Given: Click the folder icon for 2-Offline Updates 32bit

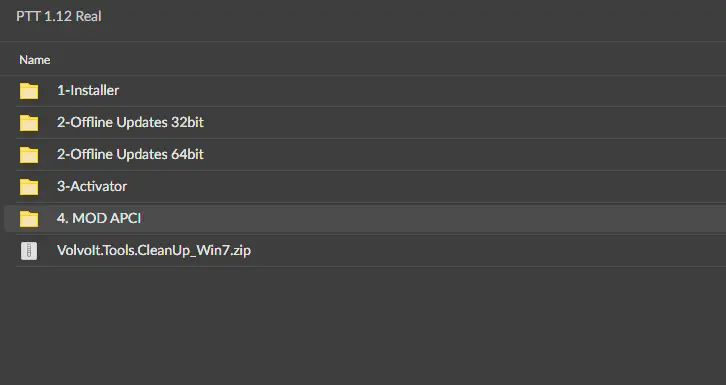Looking at the screenshot, I should pyautogui.click(x=29, y=123).
